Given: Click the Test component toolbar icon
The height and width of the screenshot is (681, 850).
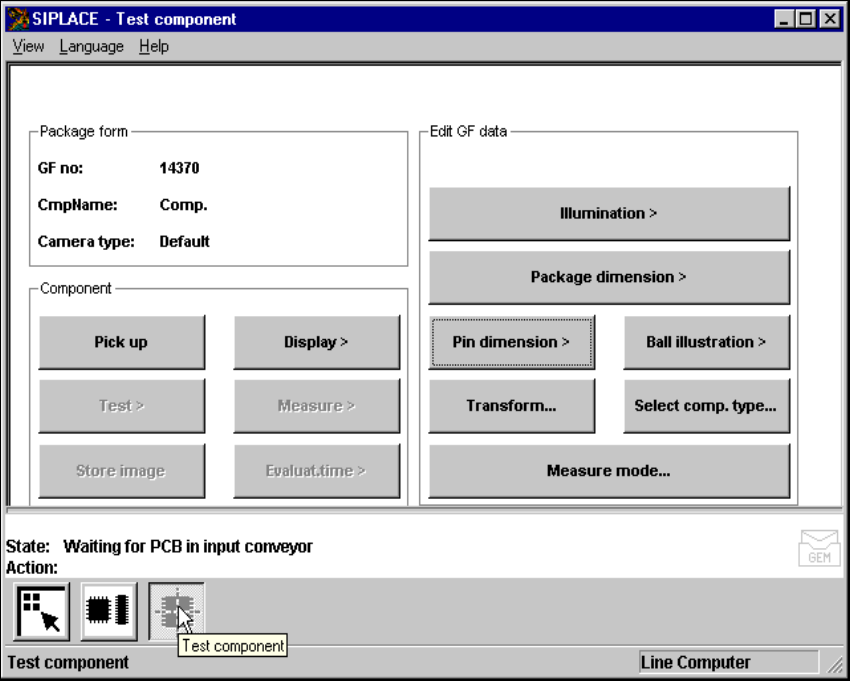Looking at the screenshot, I should pyautogui.click(x=176, y=612).
